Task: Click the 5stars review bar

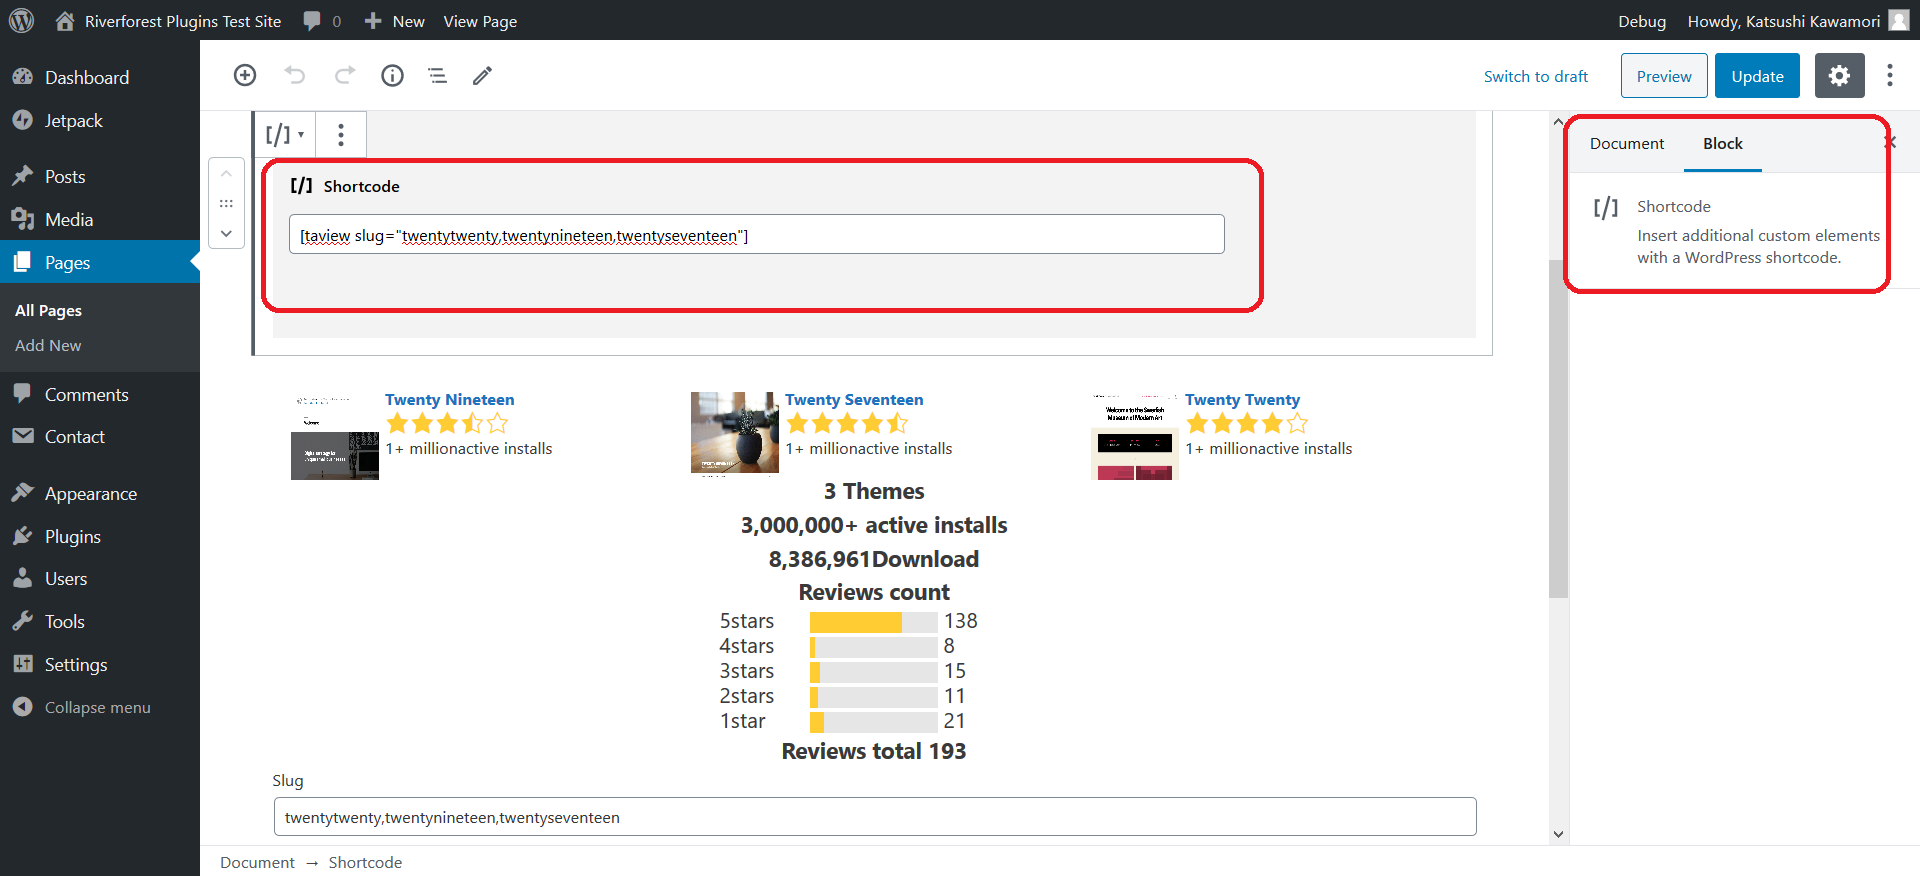Action: click(874, 622)
